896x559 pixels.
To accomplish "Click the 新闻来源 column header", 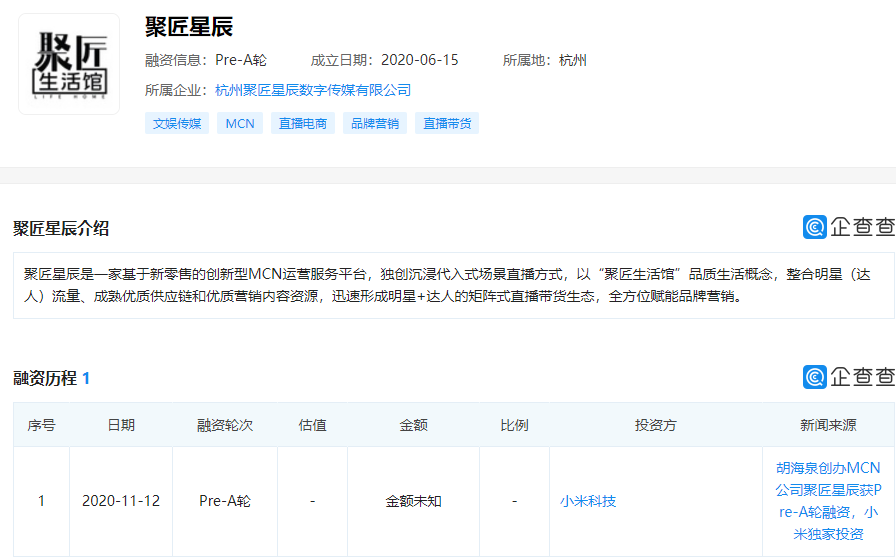I will pyautogui.click(x=829, y=425).
